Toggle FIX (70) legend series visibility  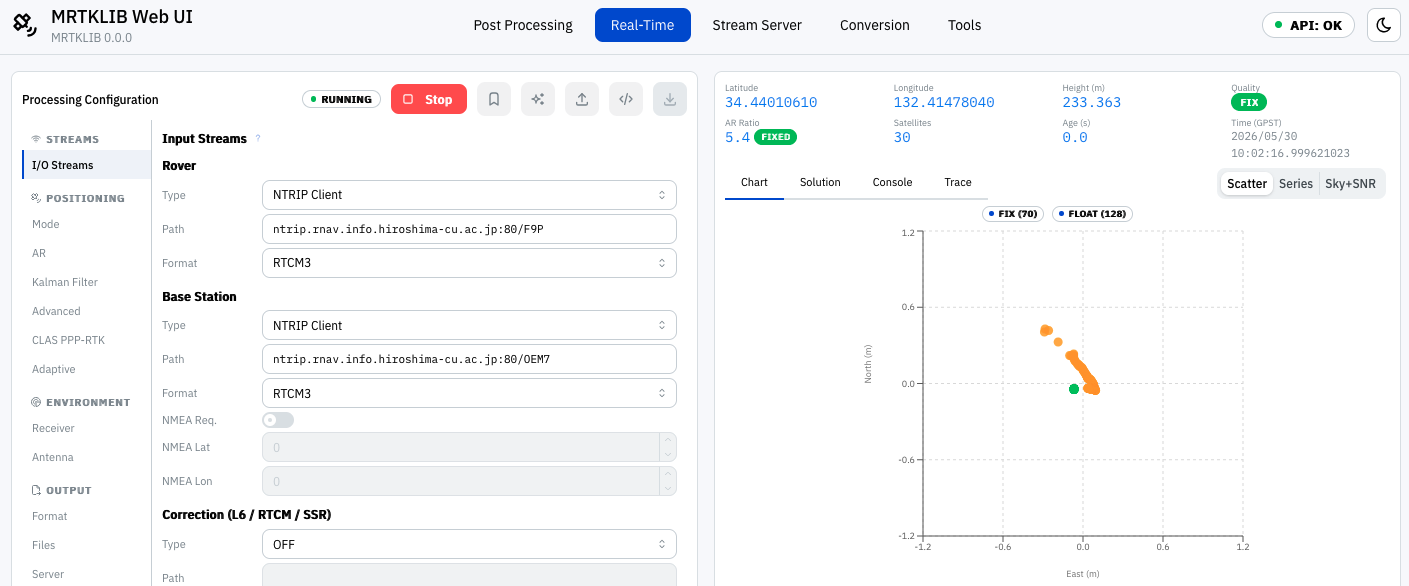coord(1013,214)
